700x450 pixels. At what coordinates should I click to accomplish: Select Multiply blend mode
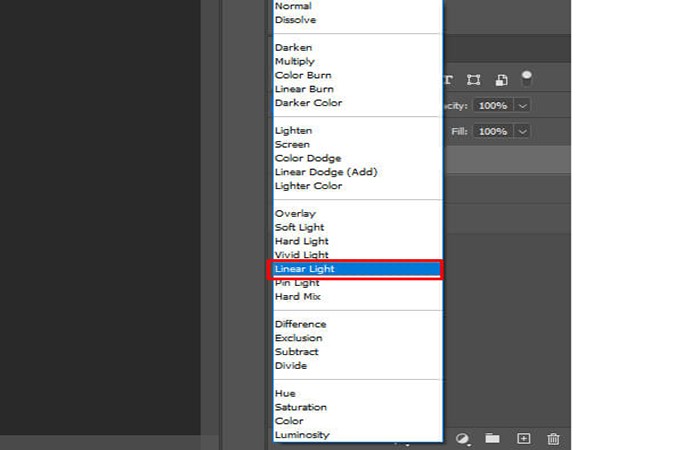[358, 61]
